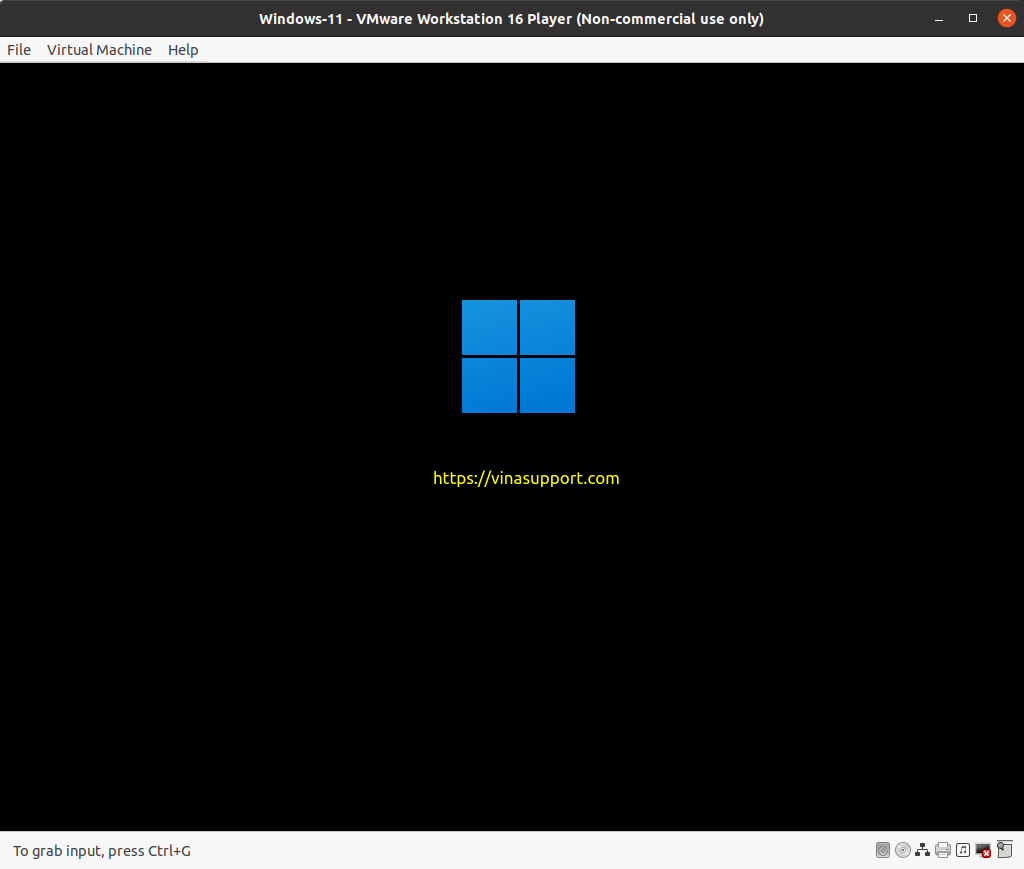The height and width of the screenshot is (869, 1024).
Task: Click the network adapter status icon
Action: tap(923, 850)
